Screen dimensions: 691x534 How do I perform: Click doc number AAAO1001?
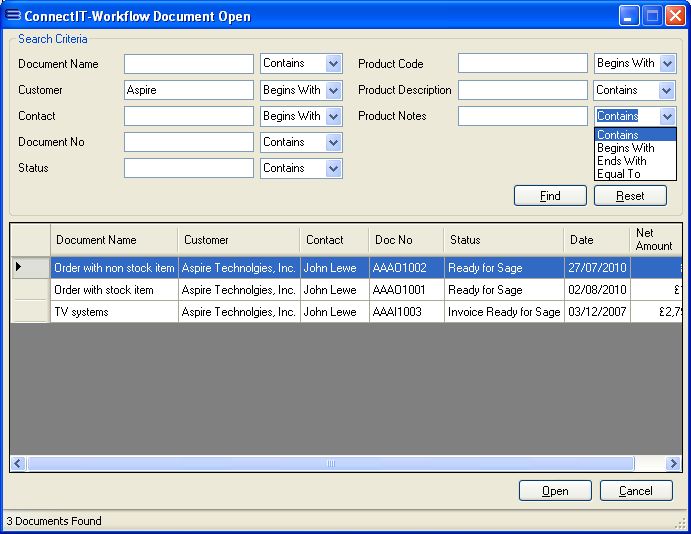pyautogui.click(x=406, y=290)
